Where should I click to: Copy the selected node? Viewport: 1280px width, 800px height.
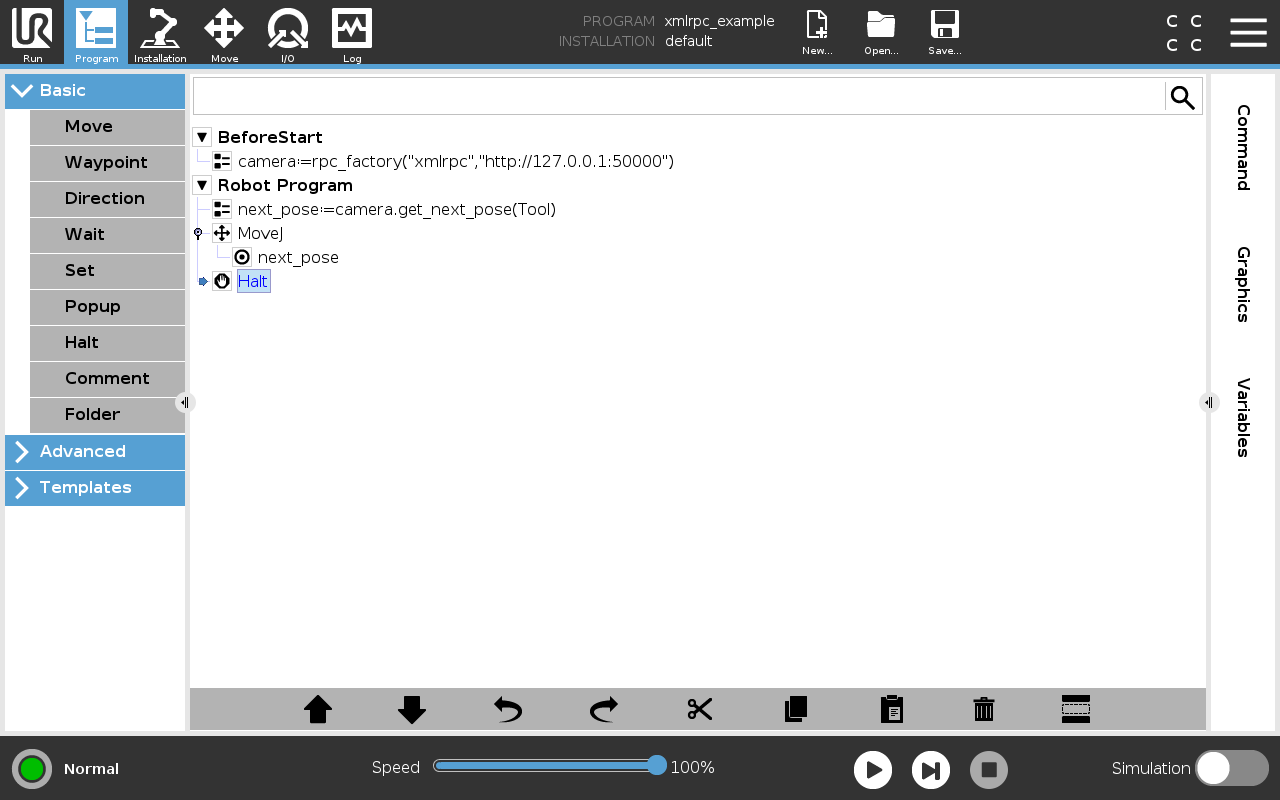point(796,709)
